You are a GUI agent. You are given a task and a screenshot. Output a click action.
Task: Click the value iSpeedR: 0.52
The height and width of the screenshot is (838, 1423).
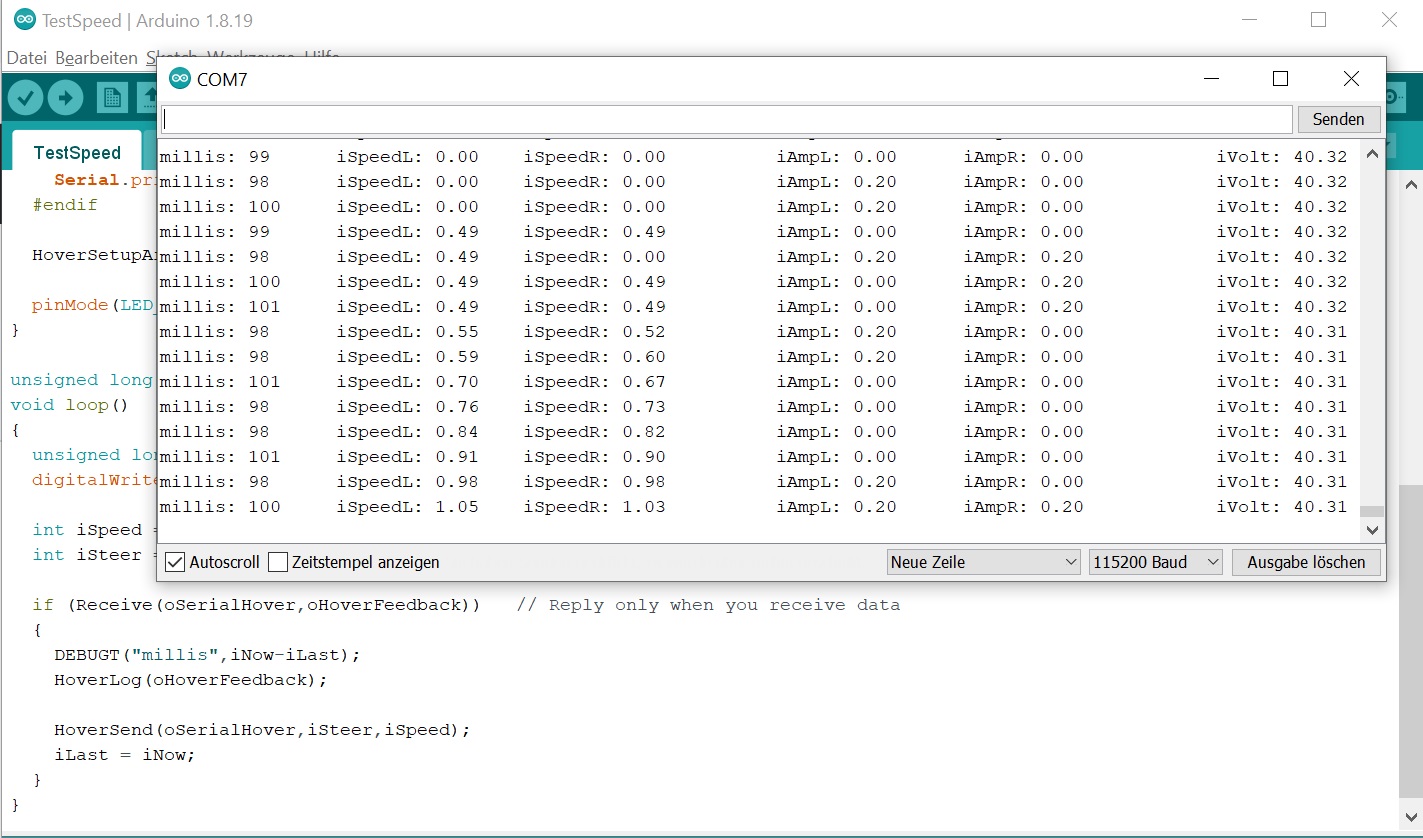point(594,332)
